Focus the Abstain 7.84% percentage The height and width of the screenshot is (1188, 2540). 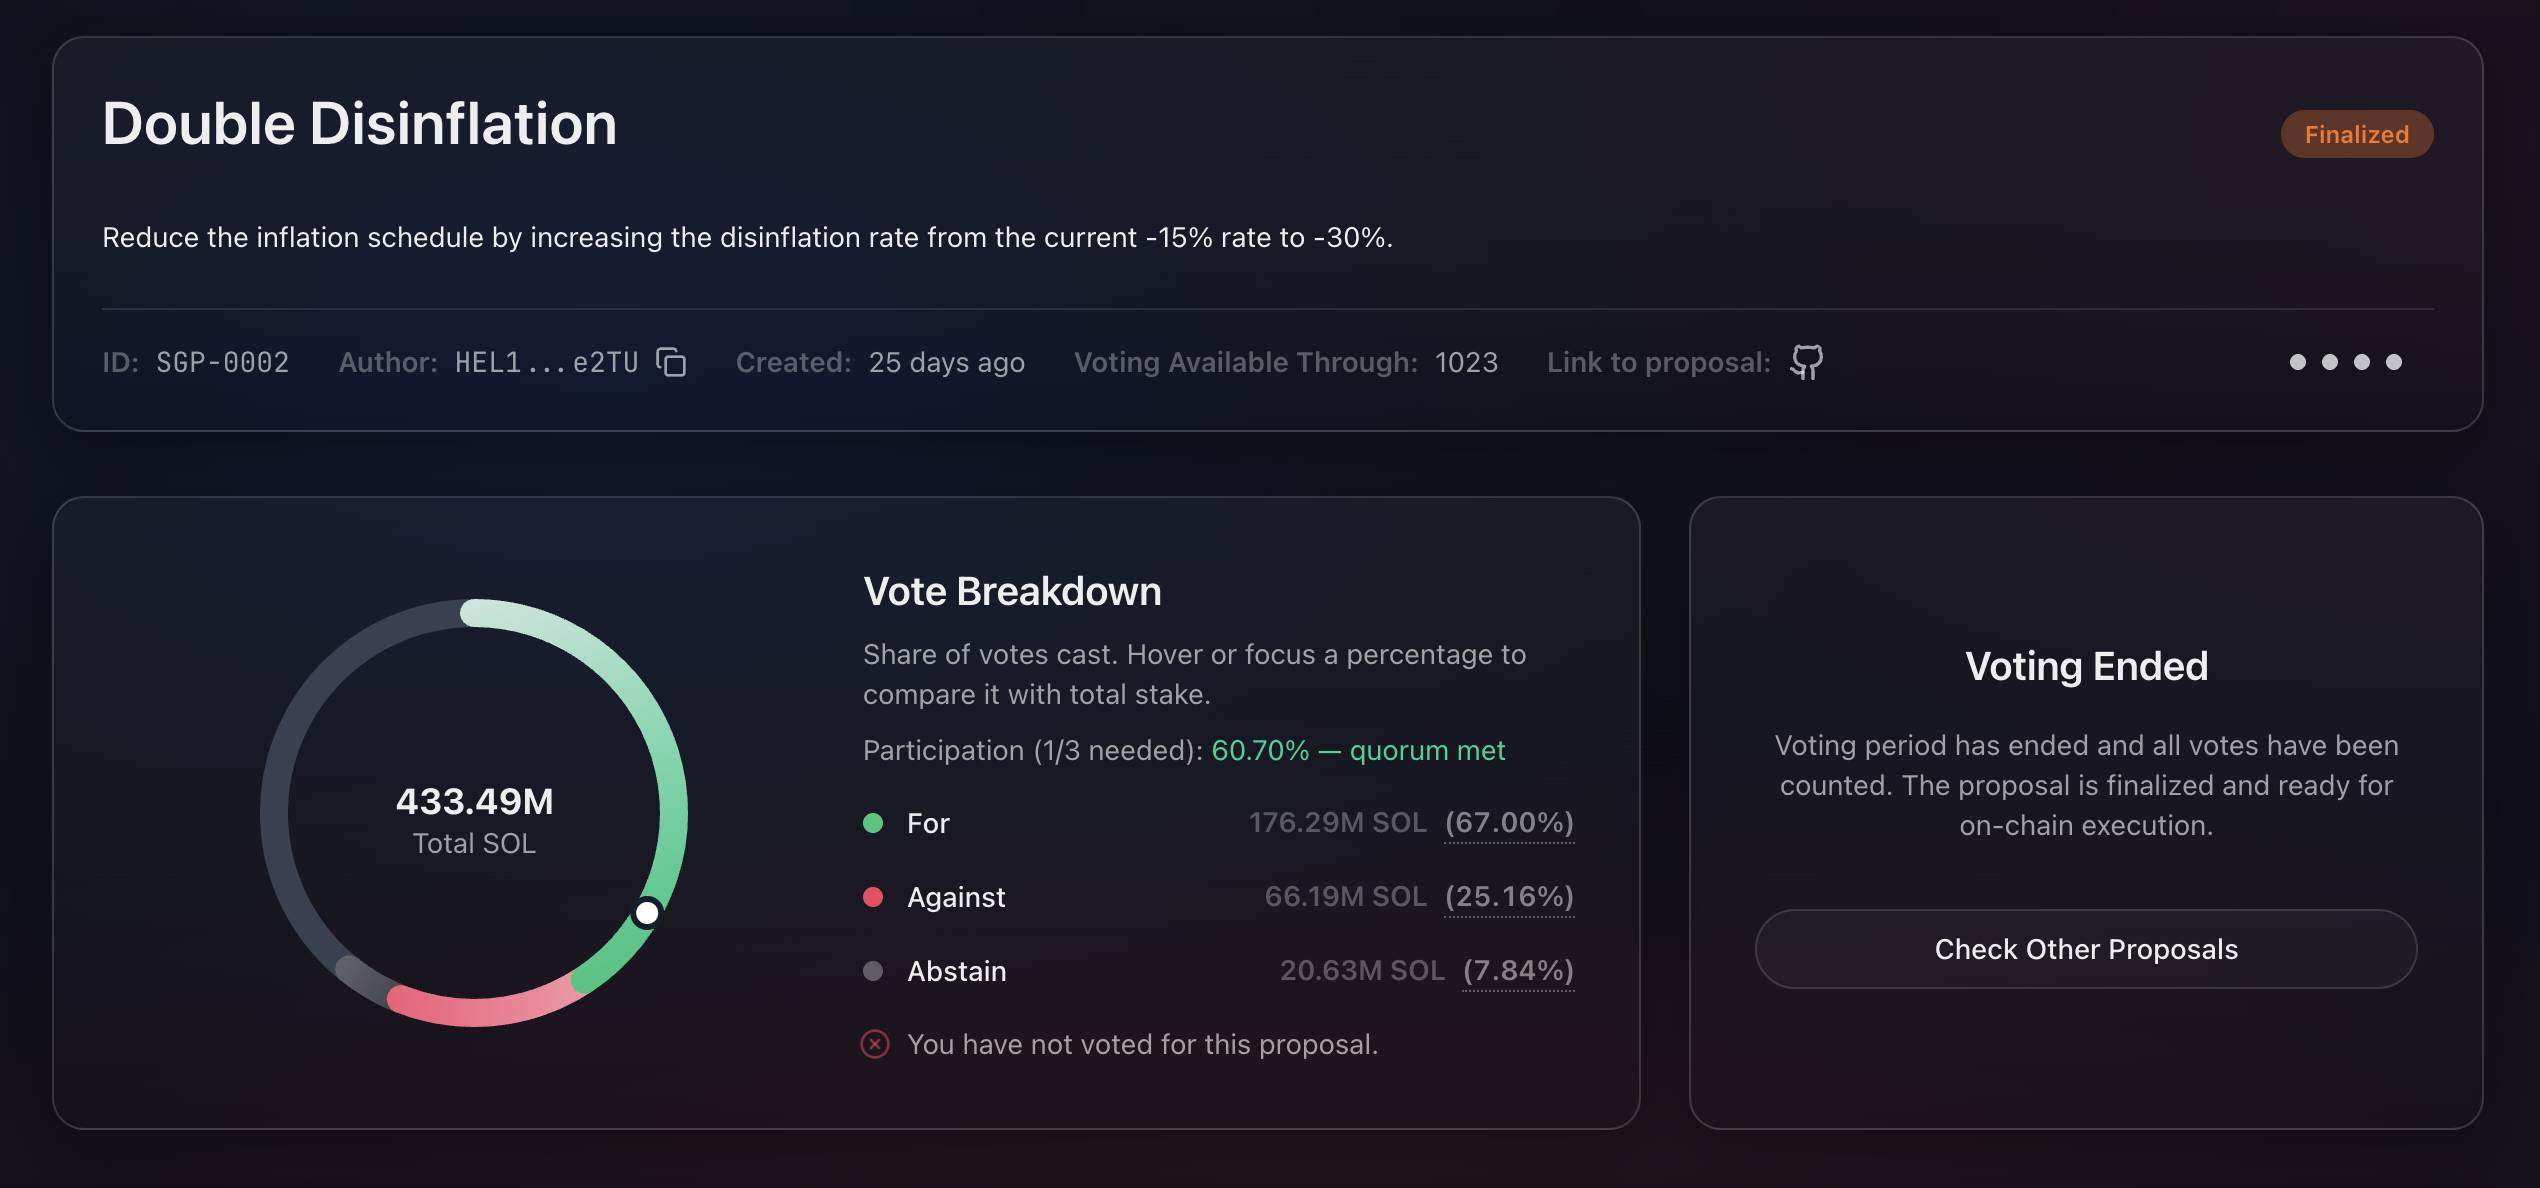click(x=1518, y=971)
